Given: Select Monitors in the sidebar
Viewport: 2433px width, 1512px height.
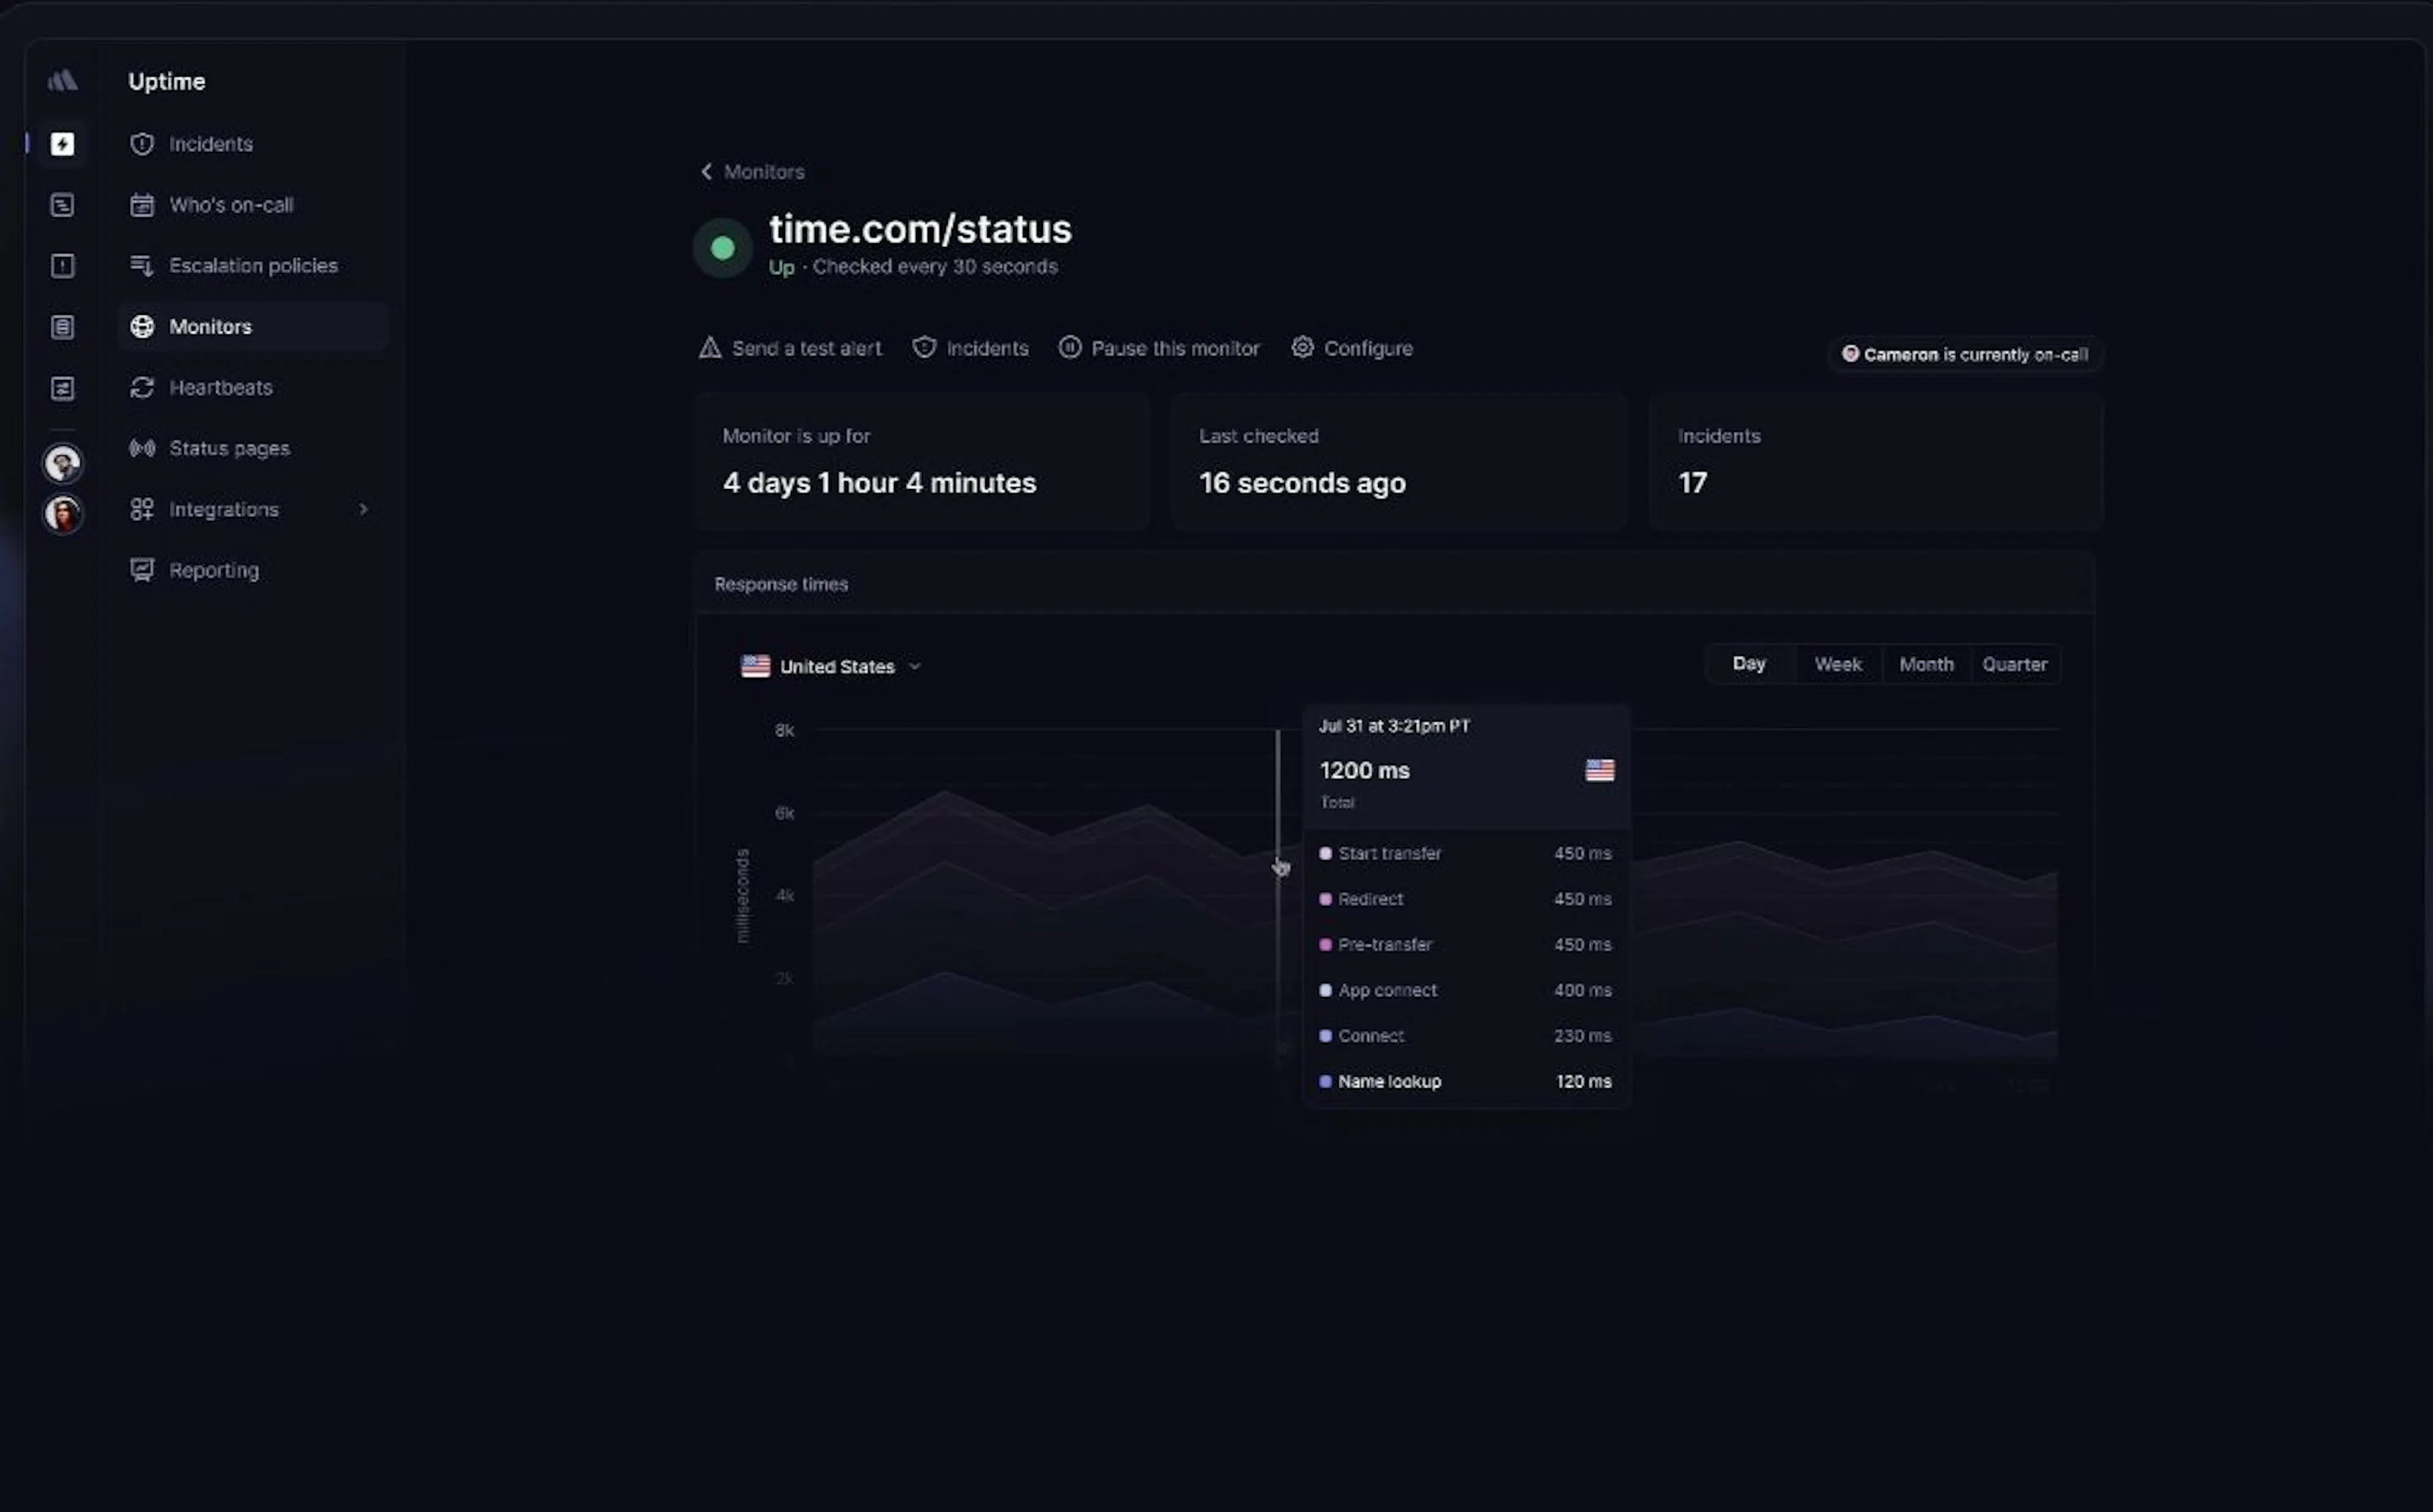Looking at the screenshot, I should pos(252,327).
